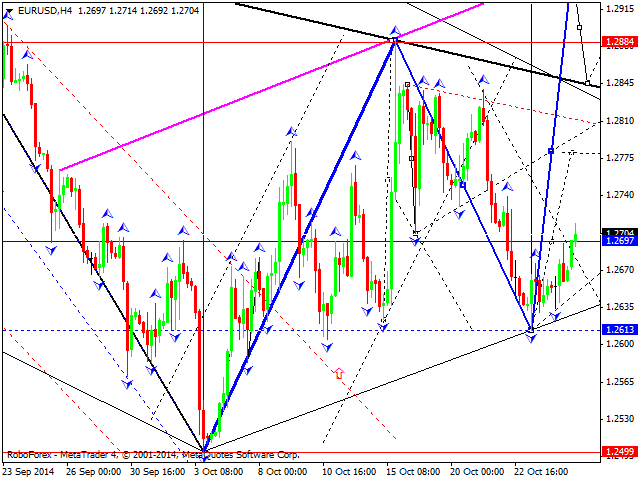Click the 1.2845 value on the price scale
Screen dimensions: 640x480
pyautogui.click(x=620, y=83)
